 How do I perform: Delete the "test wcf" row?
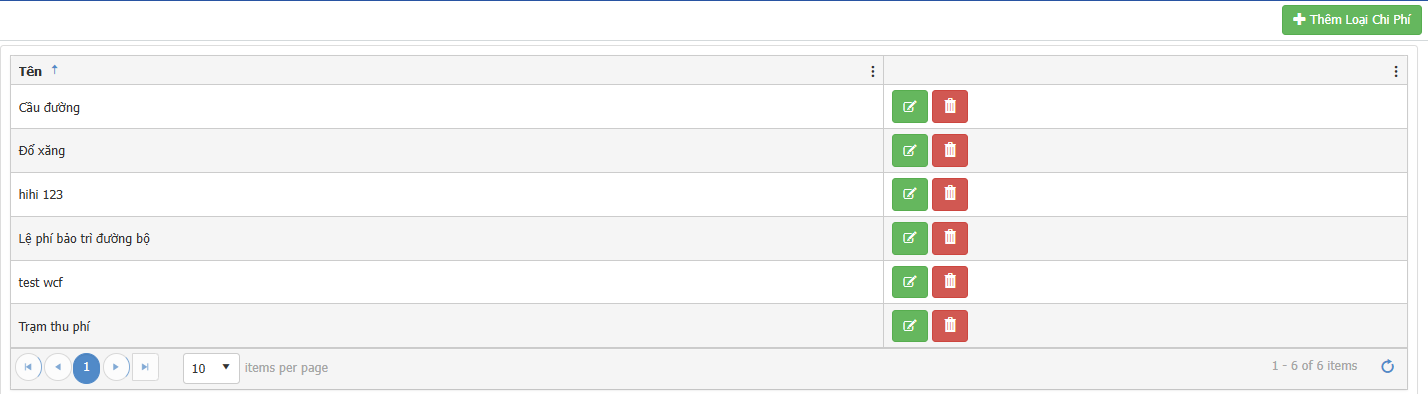coord(950,281)
